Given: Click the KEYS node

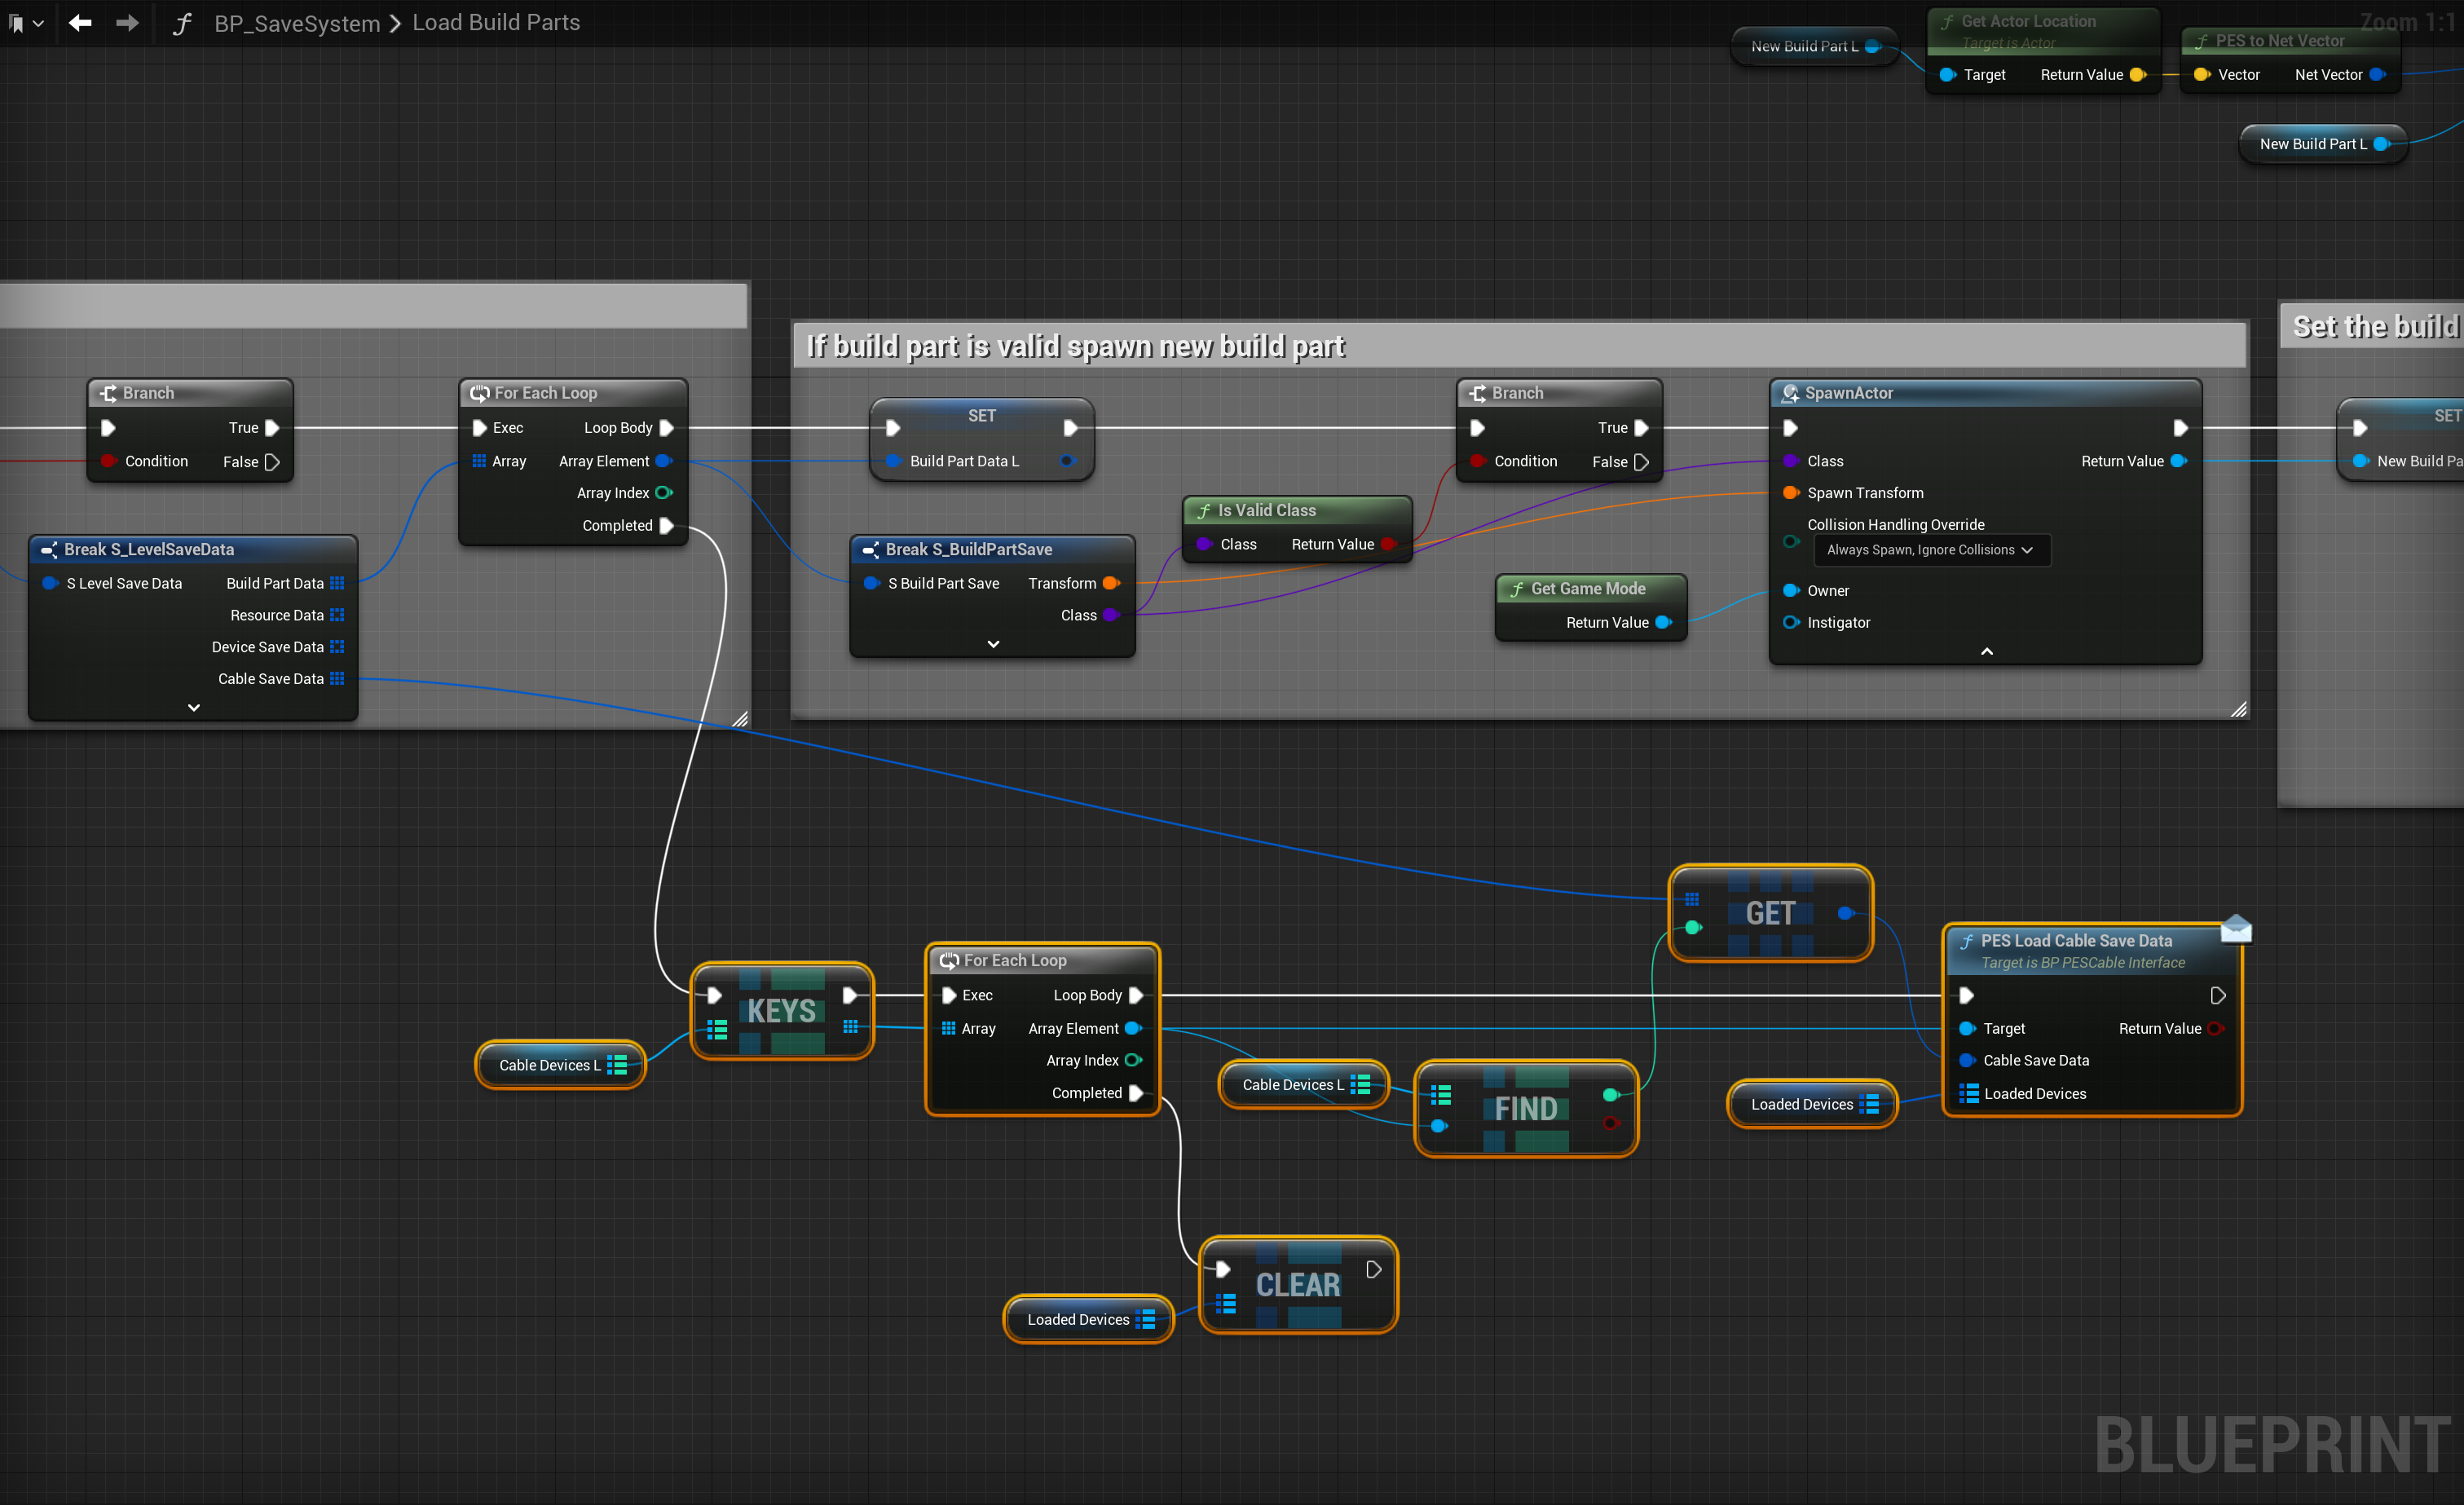Looking at the screenshot, I should 781,1011.
